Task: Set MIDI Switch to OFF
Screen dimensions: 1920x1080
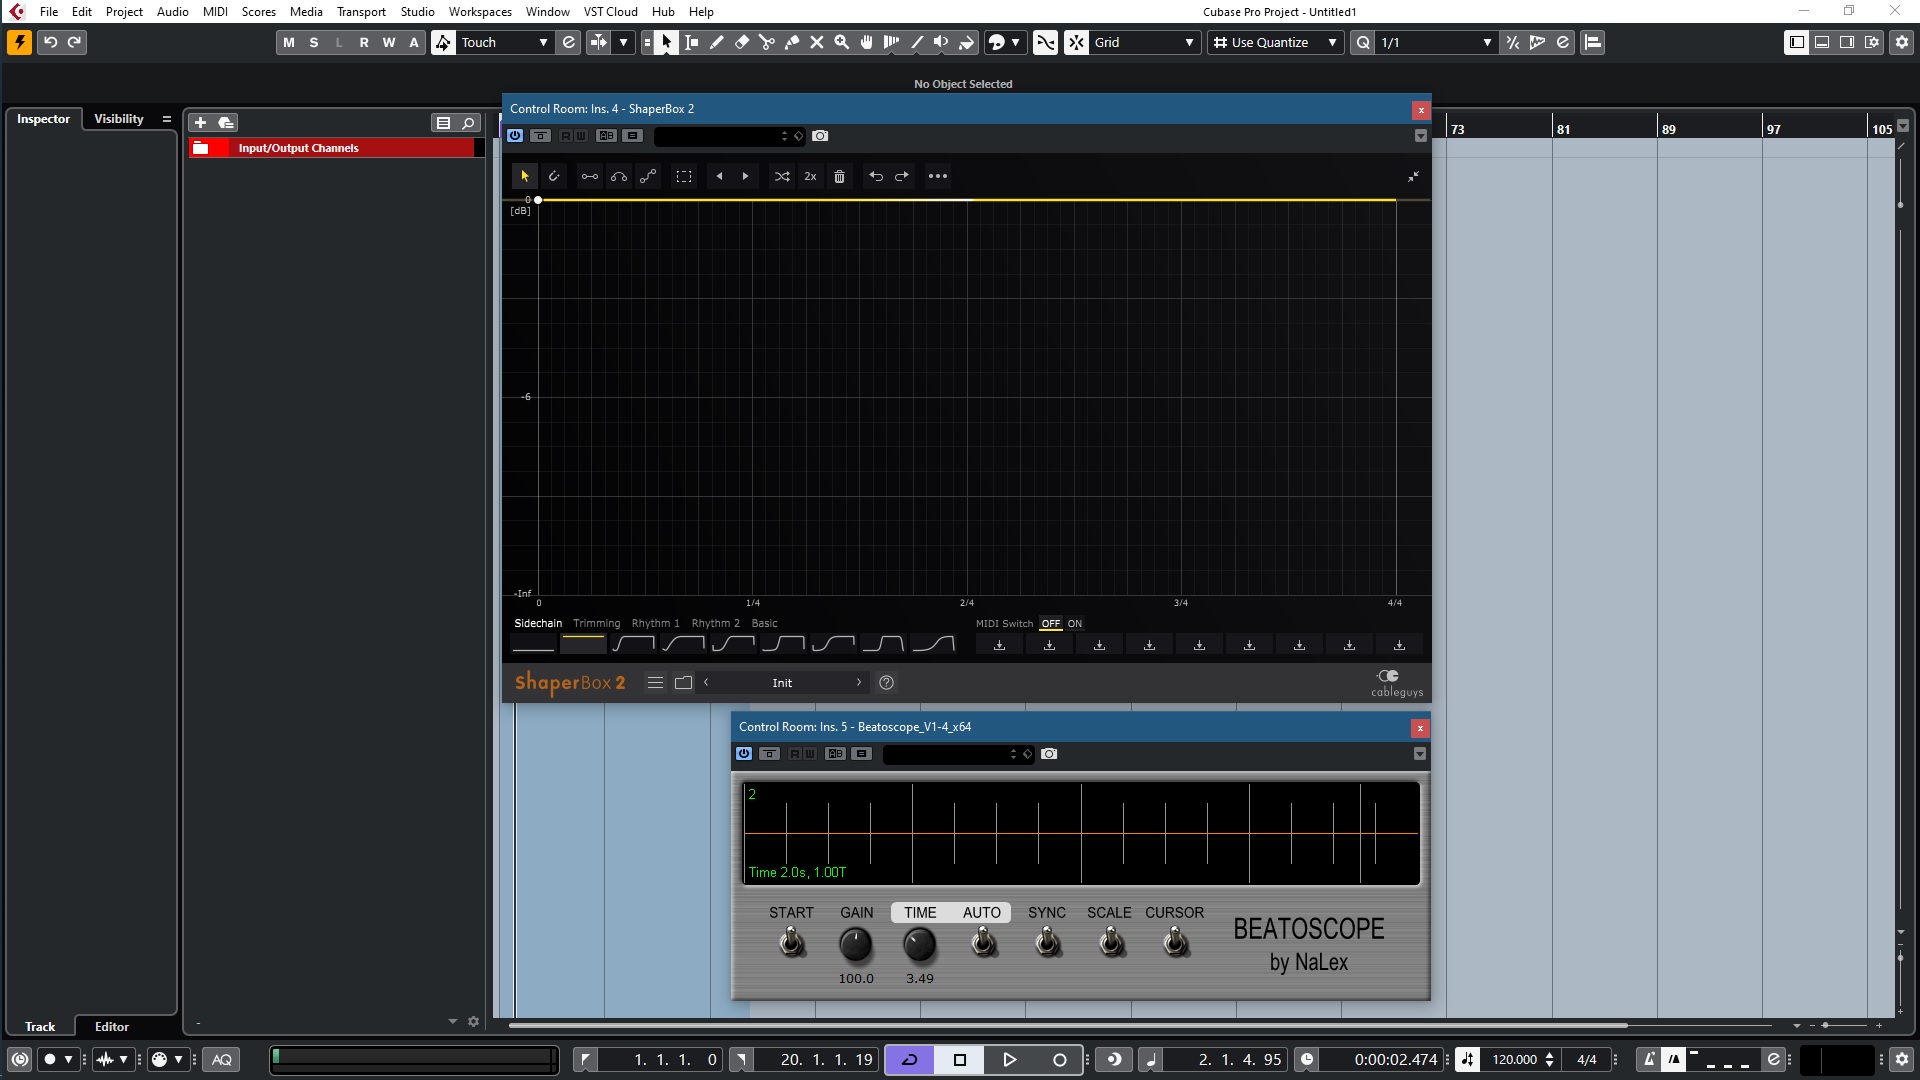Action: (1050, 623)
